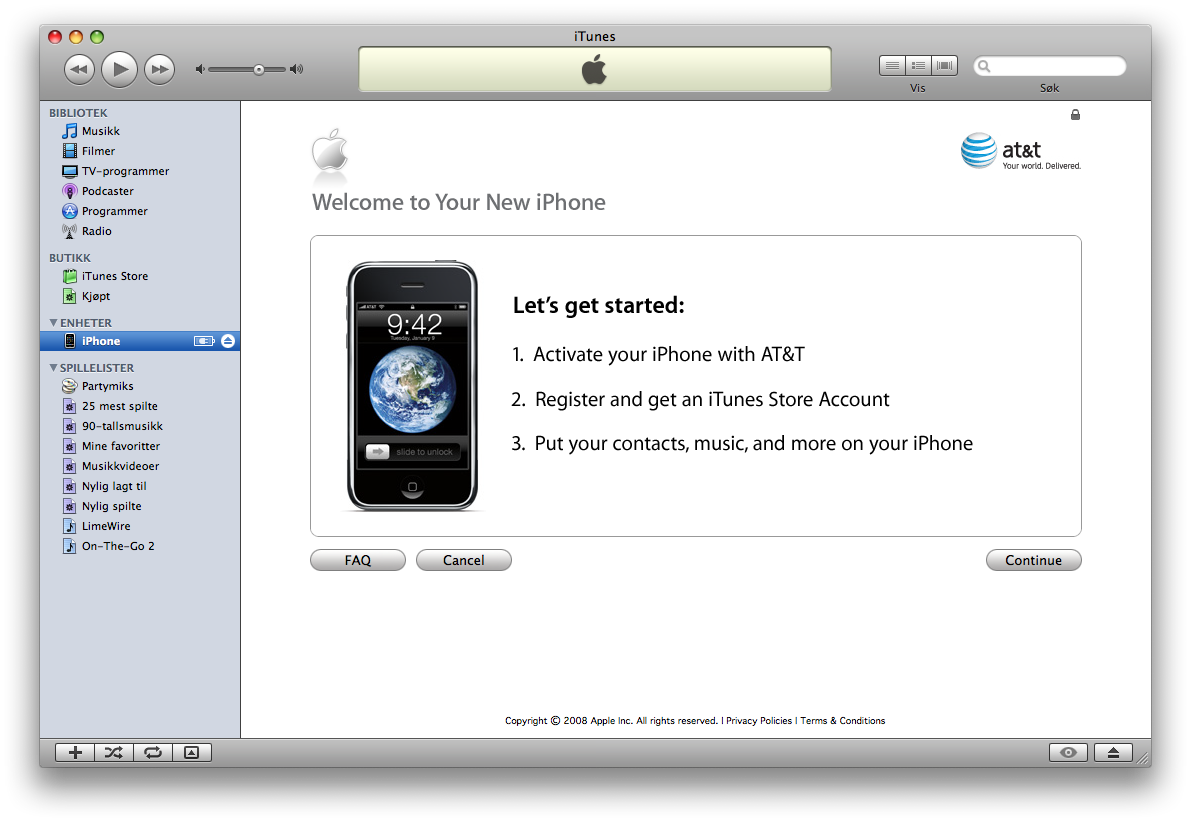
Task: Open the Privacy Policies link
Action: point(759,721)
